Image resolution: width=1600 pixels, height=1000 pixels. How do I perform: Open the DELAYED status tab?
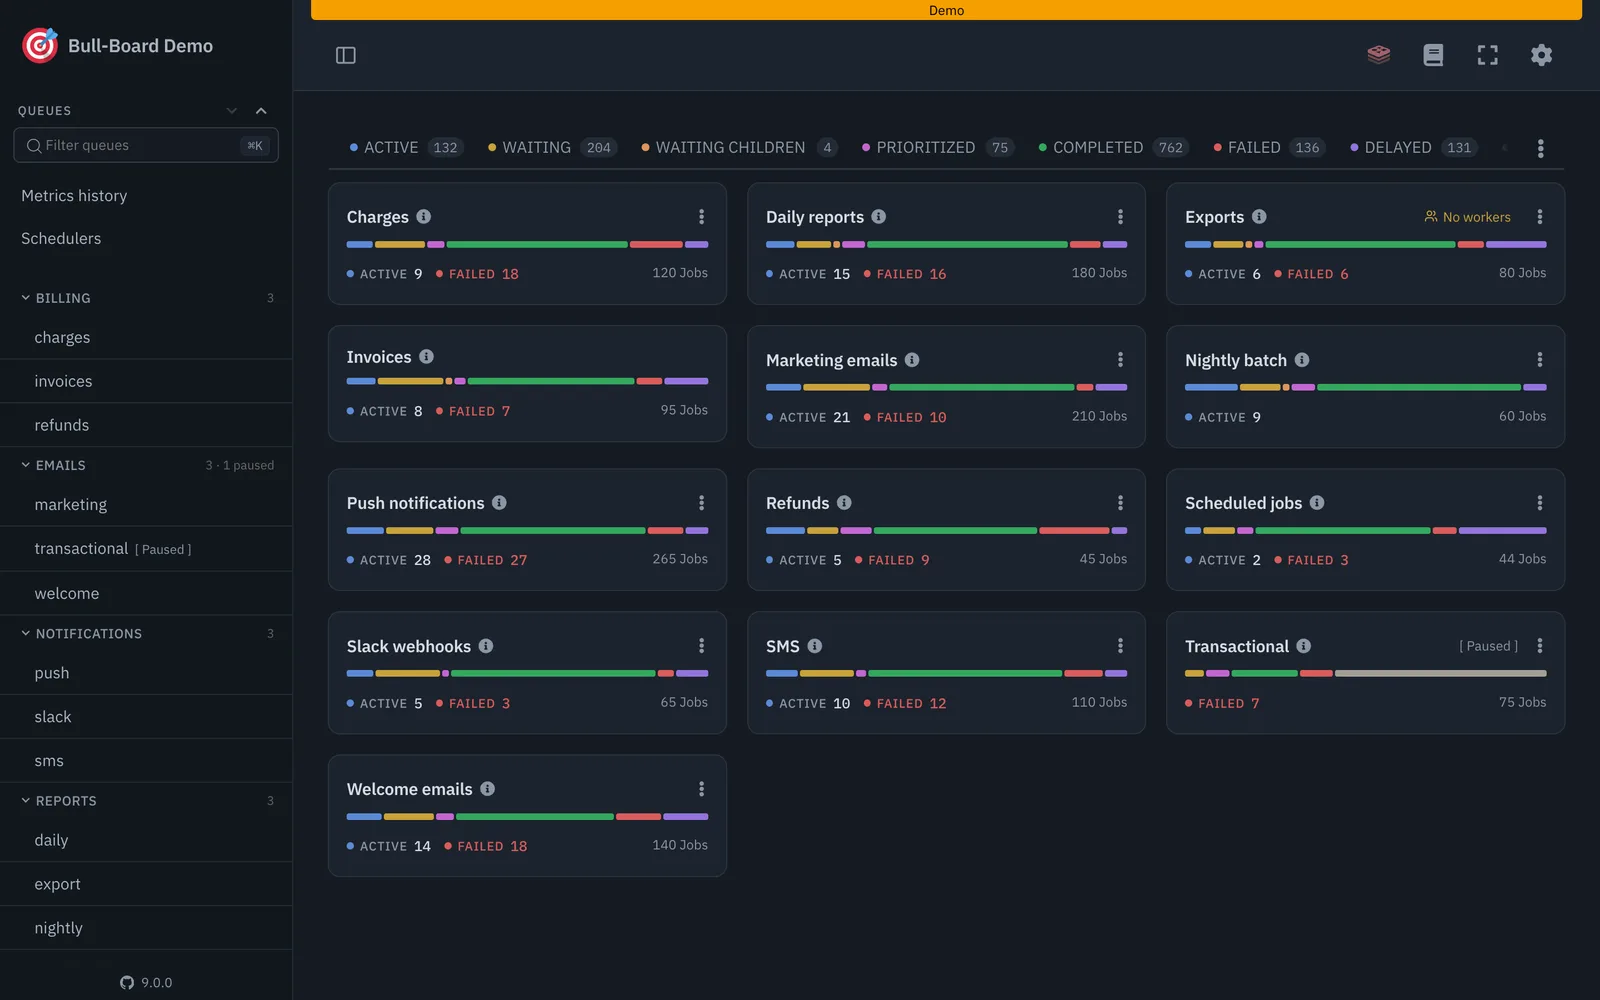pyautogui.click(x=1413, y=147)
